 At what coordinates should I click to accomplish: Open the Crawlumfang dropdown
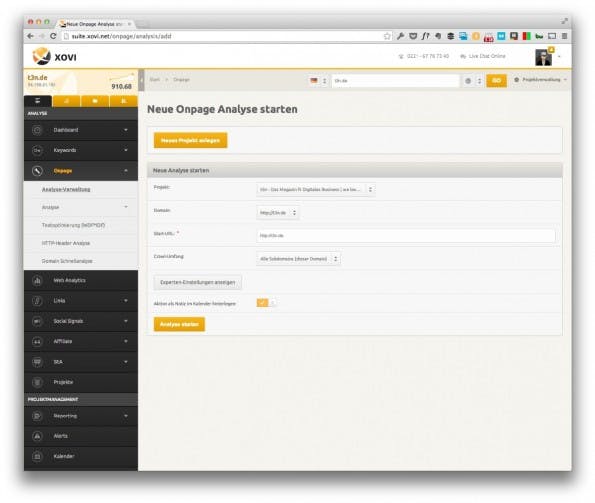tap(298, 259)
